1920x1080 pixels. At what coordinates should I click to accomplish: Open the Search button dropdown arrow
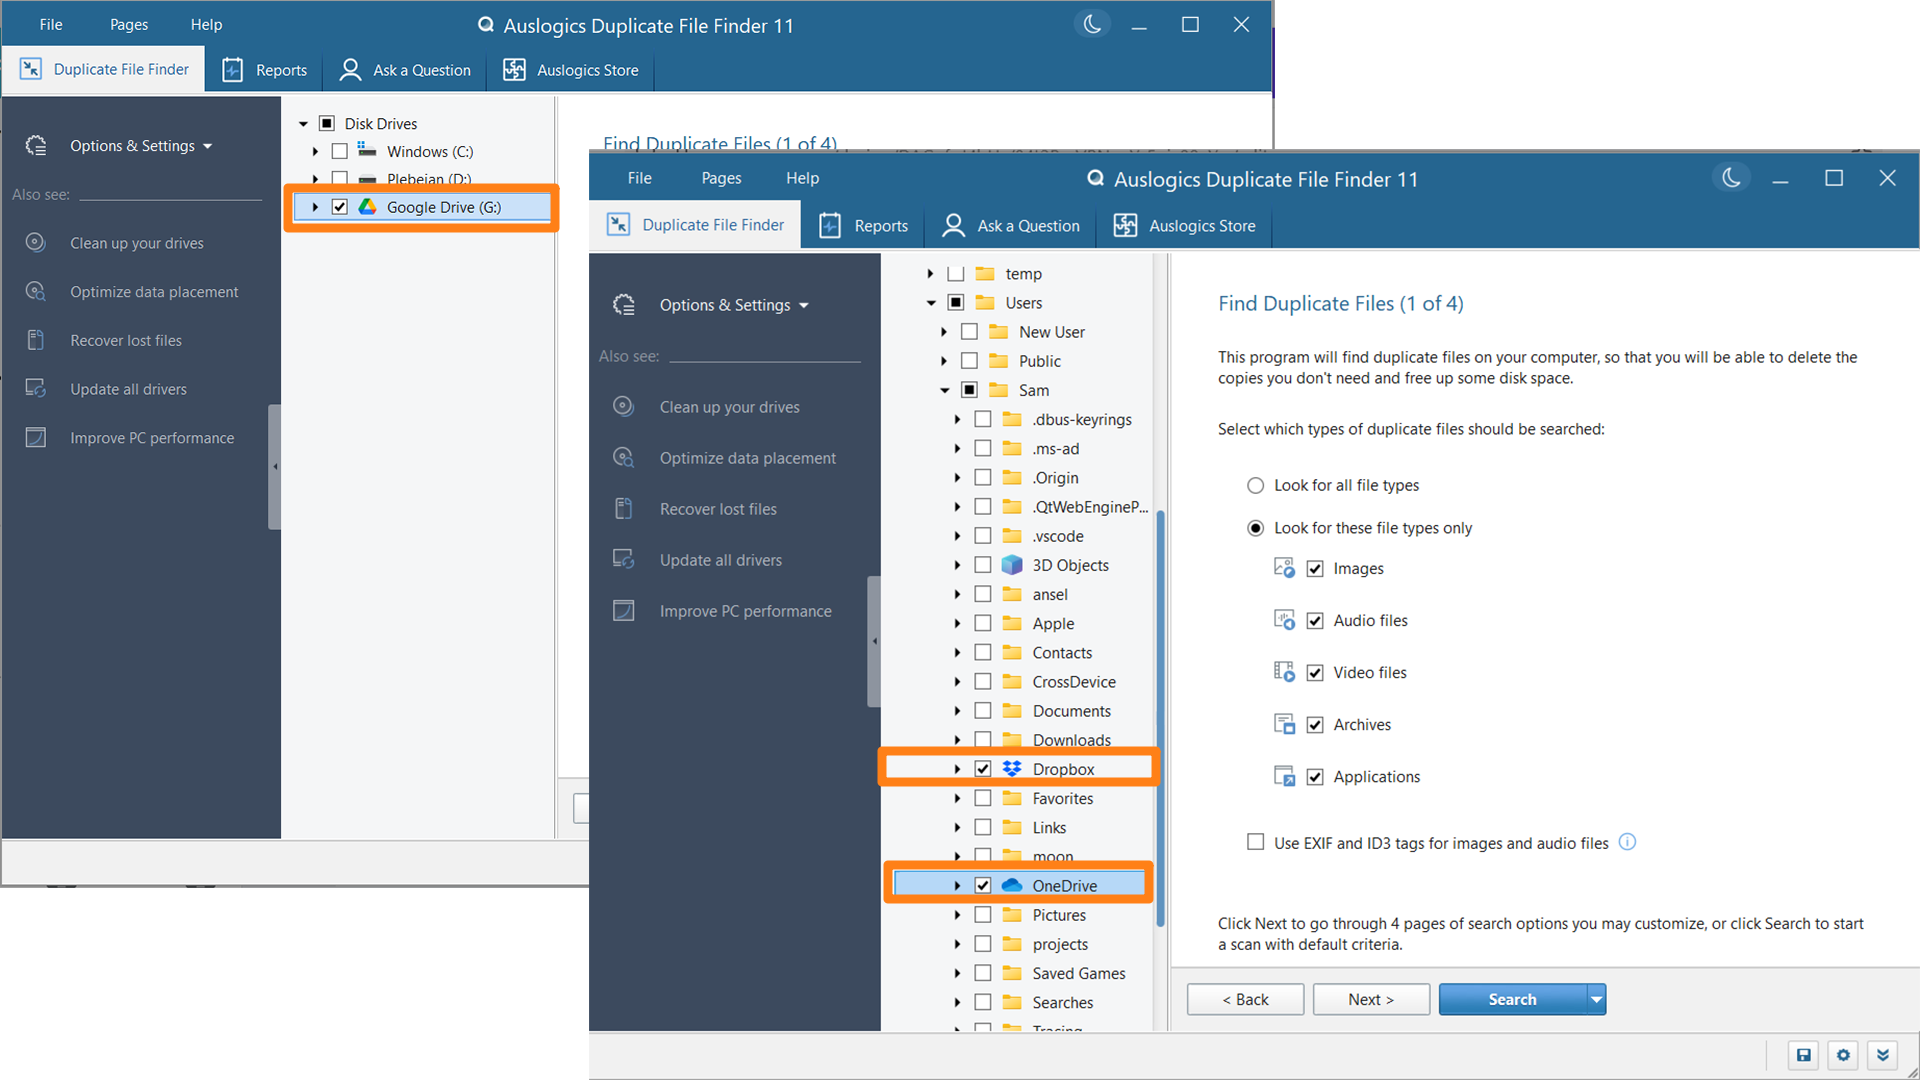pyautogui.click(x=1596, y=999)
